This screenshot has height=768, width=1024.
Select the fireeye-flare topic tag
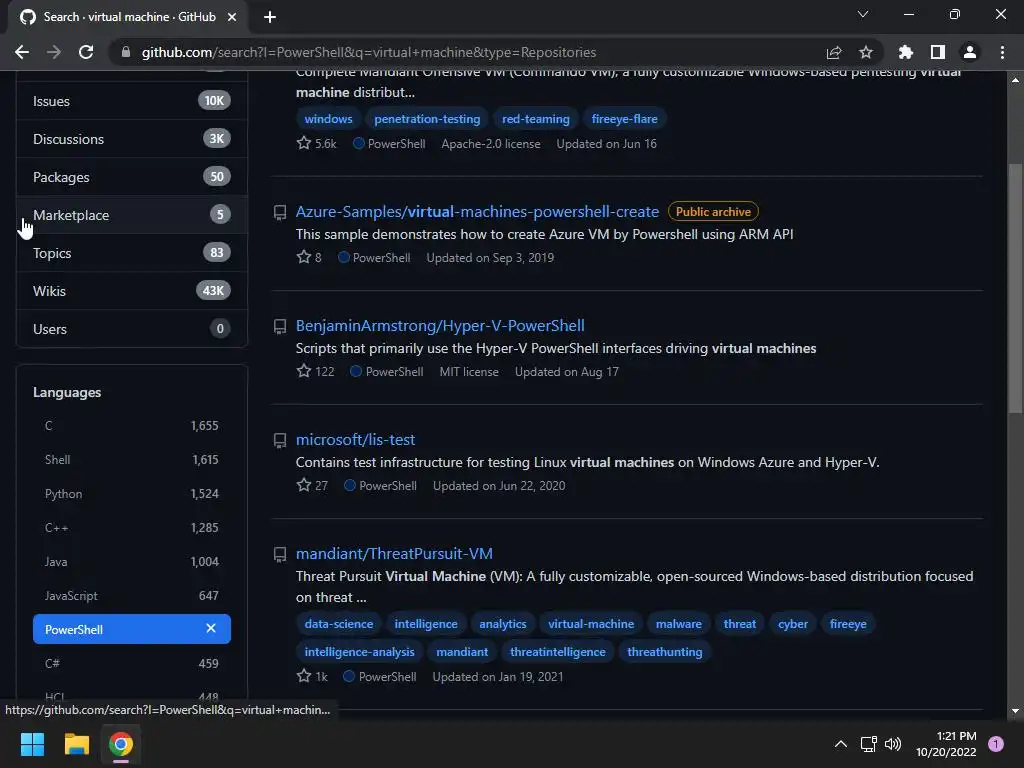point(624,119)
